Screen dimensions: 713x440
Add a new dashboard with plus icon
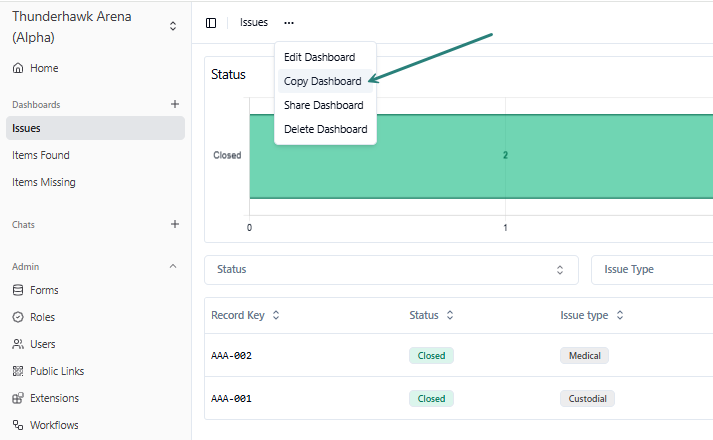175,104
